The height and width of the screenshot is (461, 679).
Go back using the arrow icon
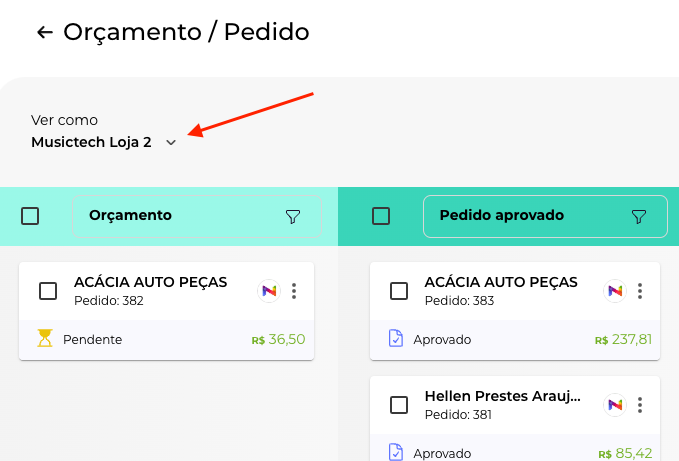(x=44, y=32)
